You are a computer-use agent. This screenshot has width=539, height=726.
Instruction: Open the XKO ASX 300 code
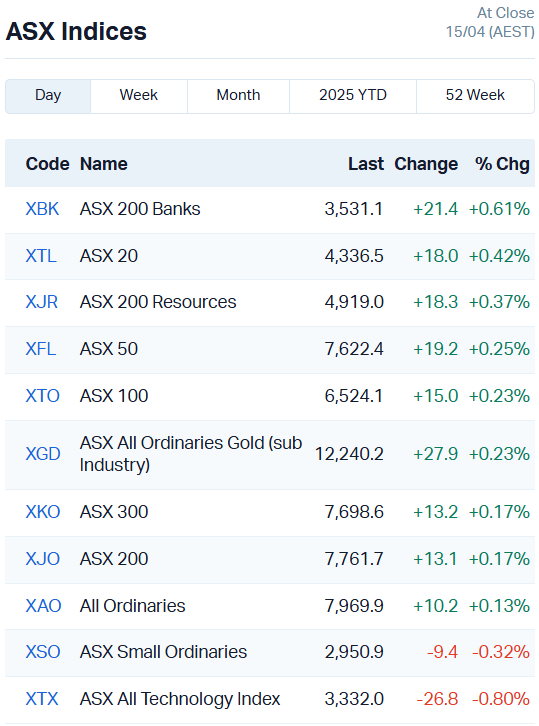click(x=43, y=512)
